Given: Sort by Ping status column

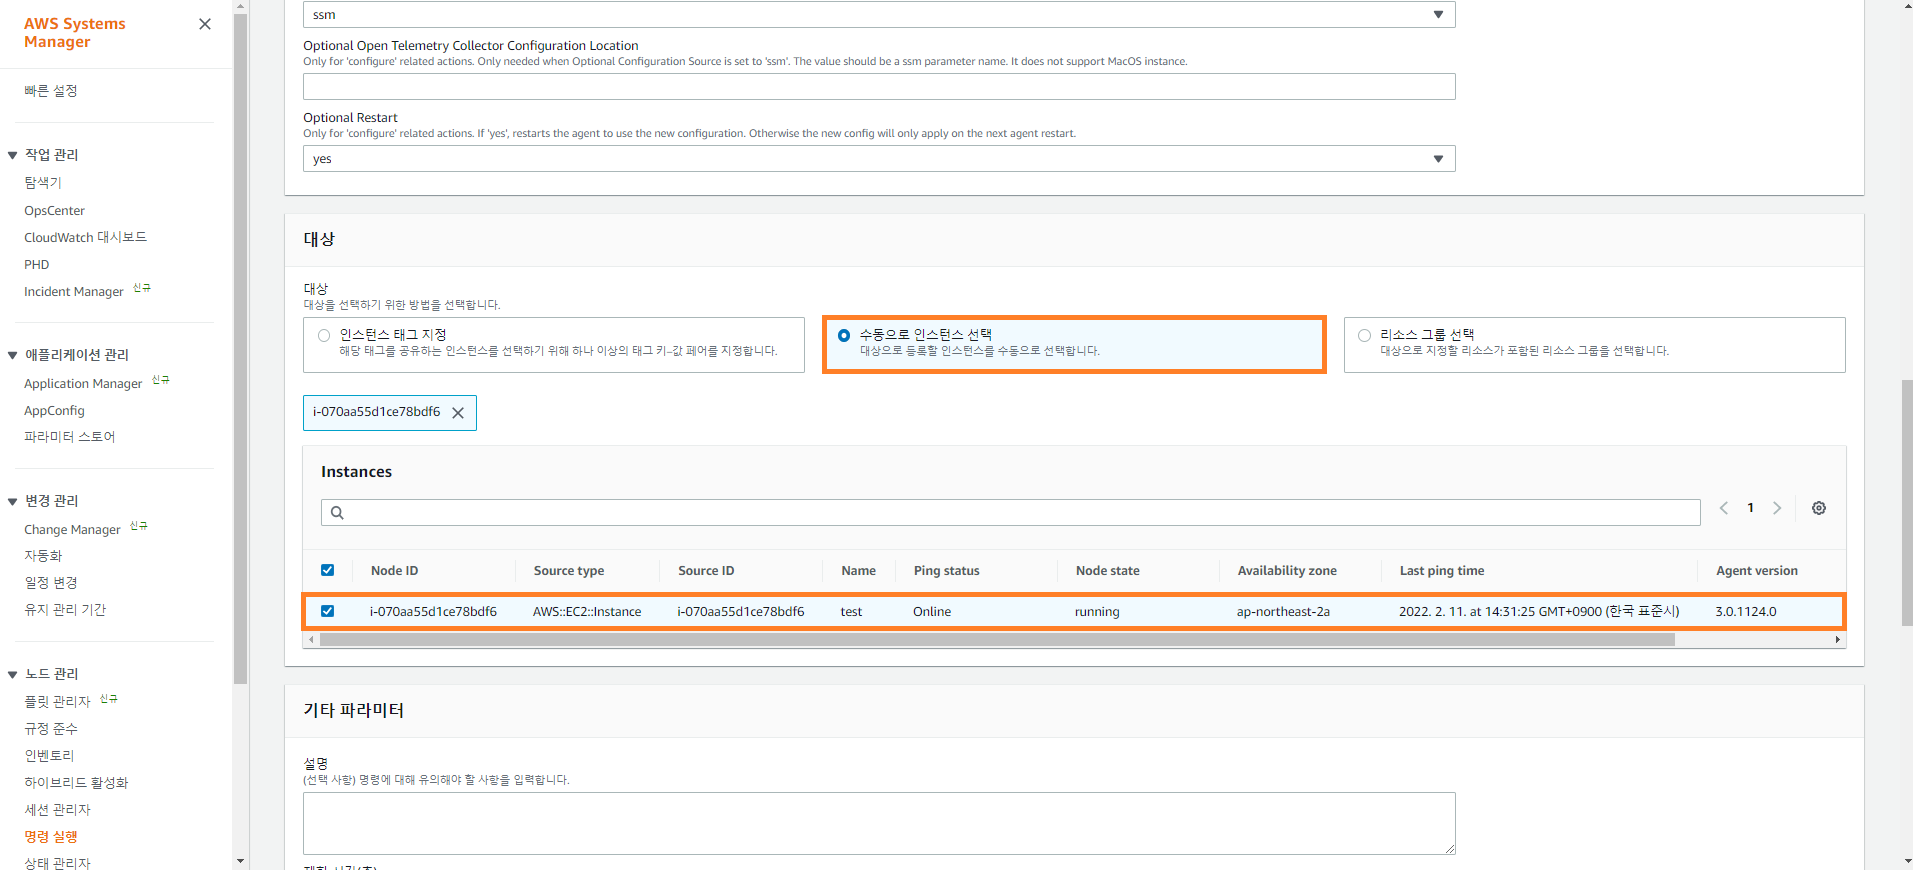Looking at the screenshot, I should pos(946,571).
